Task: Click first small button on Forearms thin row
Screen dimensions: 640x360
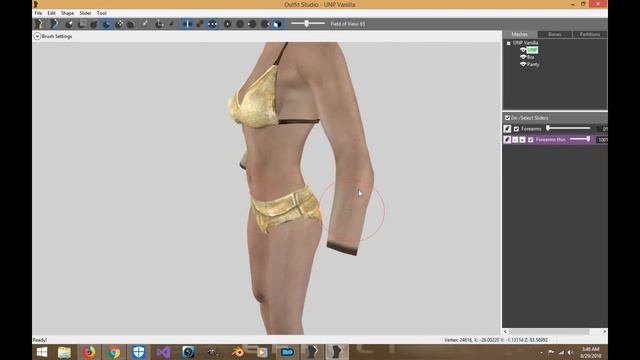Action: point(515,140)
